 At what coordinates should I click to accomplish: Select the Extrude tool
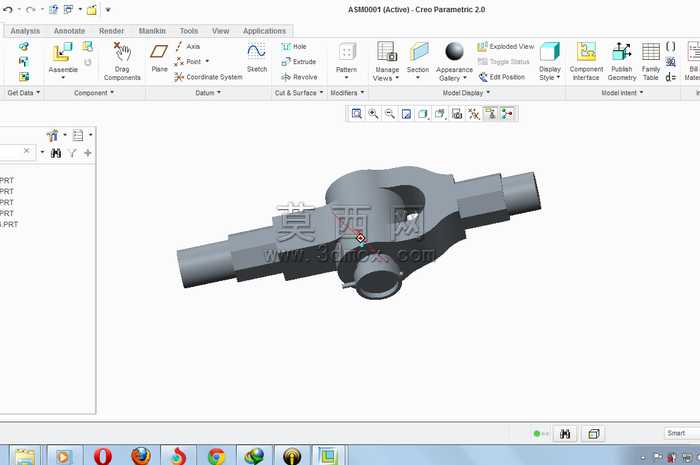point(299,62)
